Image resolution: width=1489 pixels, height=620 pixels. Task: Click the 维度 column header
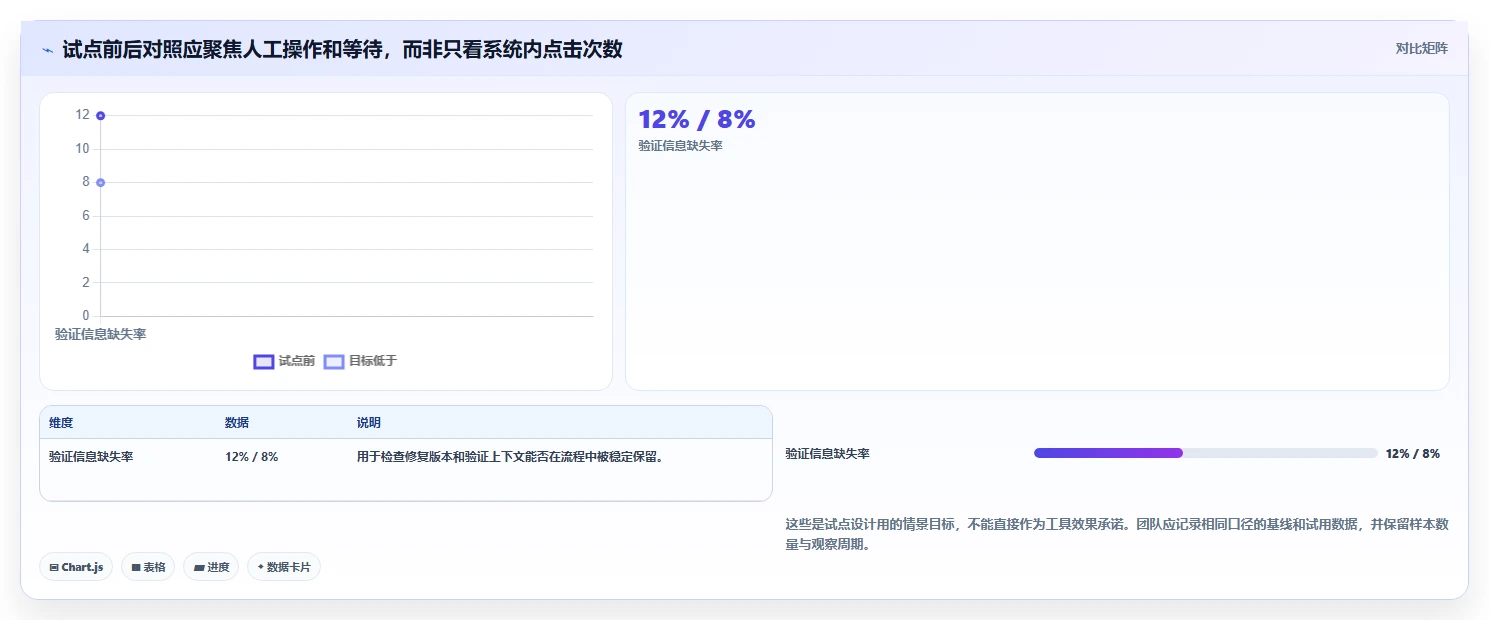[61, 423]
